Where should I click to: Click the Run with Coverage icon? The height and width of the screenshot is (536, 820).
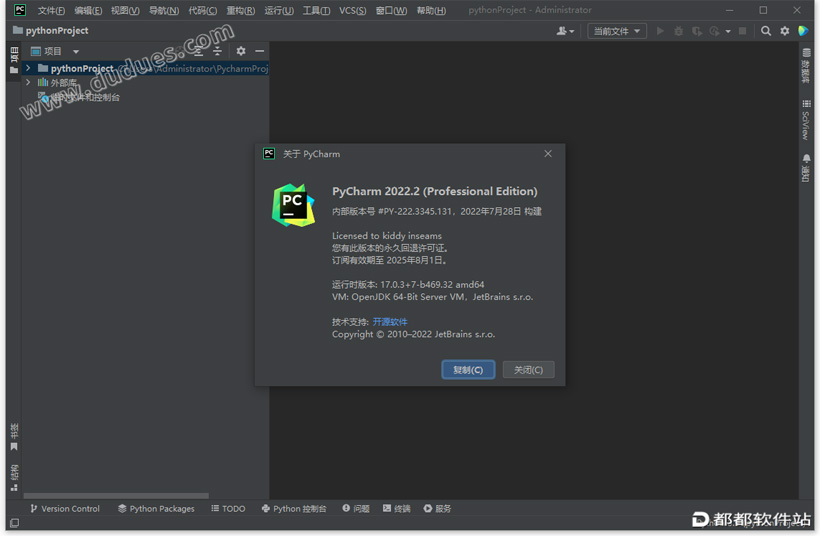(697, 31)
